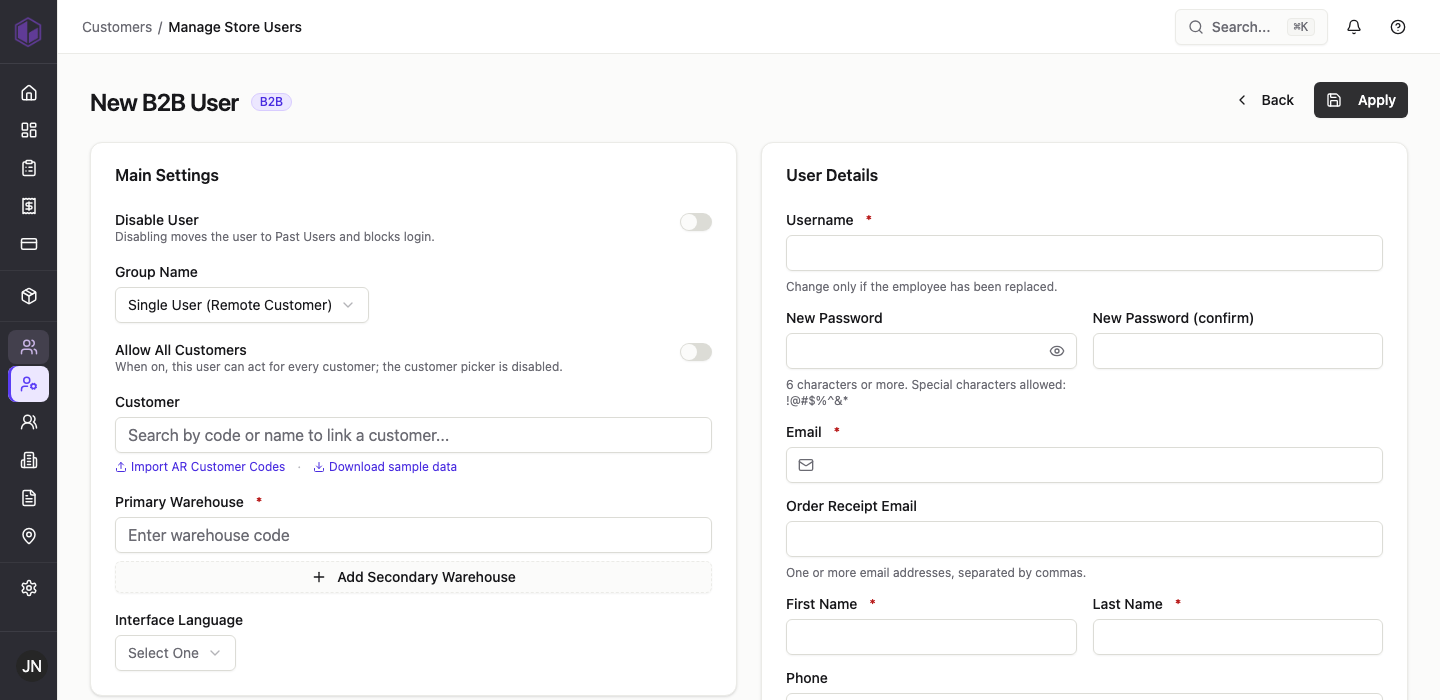
Task: Click the search magnifier icon
Action: 1196,27
